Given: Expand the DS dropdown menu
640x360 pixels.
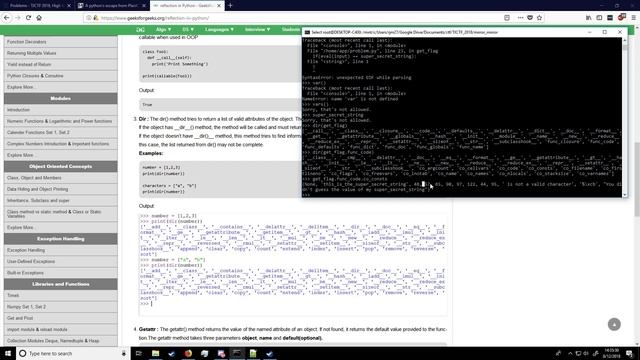Looking at the screenshot, I should 188,30.
